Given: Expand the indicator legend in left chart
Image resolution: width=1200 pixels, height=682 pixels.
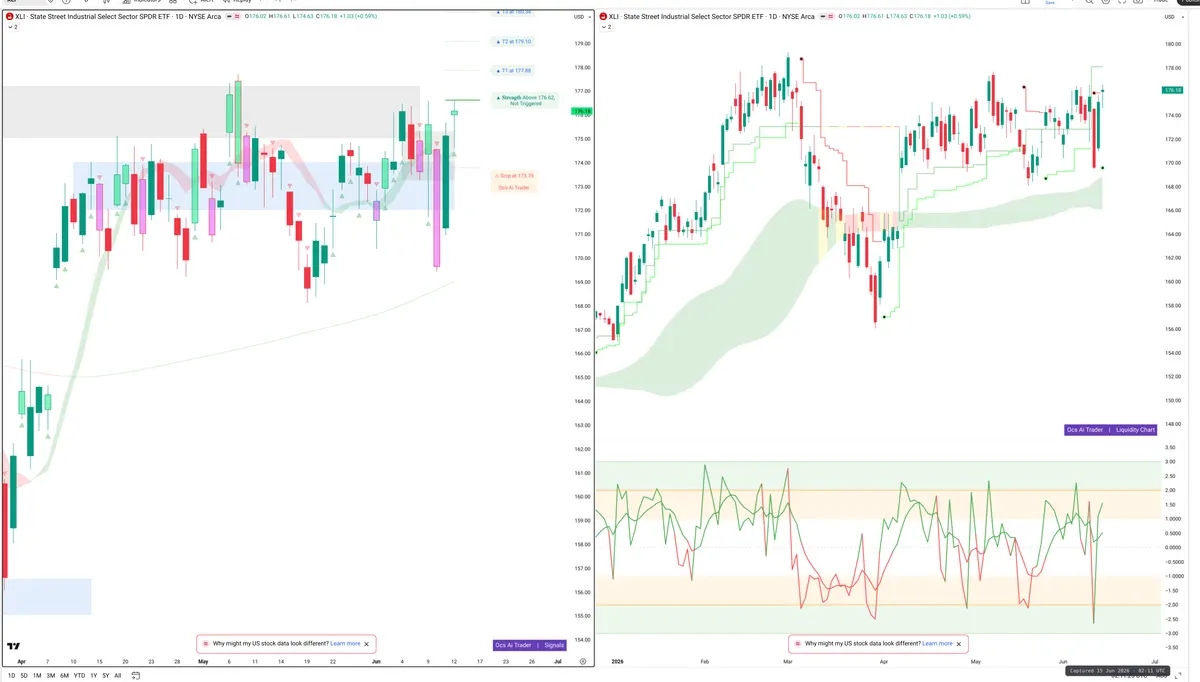Looking at the screenshot, I should tap(12, 28).
